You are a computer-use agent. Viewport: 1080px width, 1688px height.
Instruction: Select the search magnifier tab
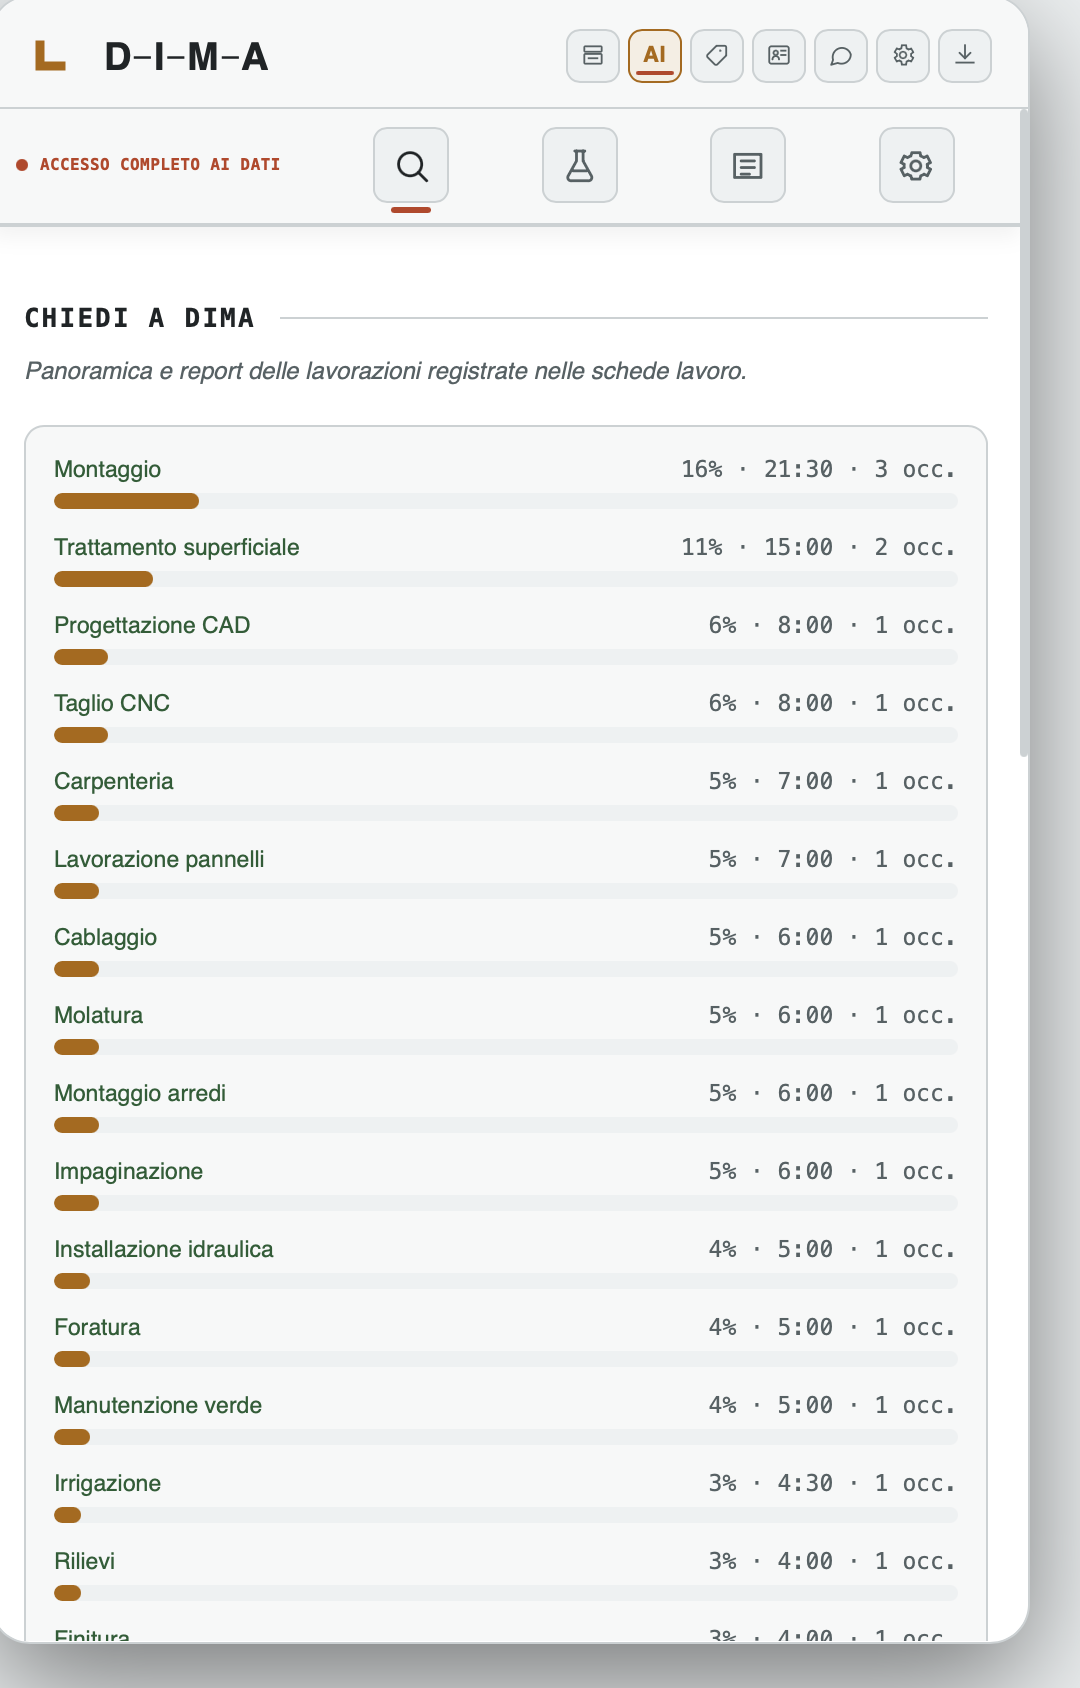point(411,165)
